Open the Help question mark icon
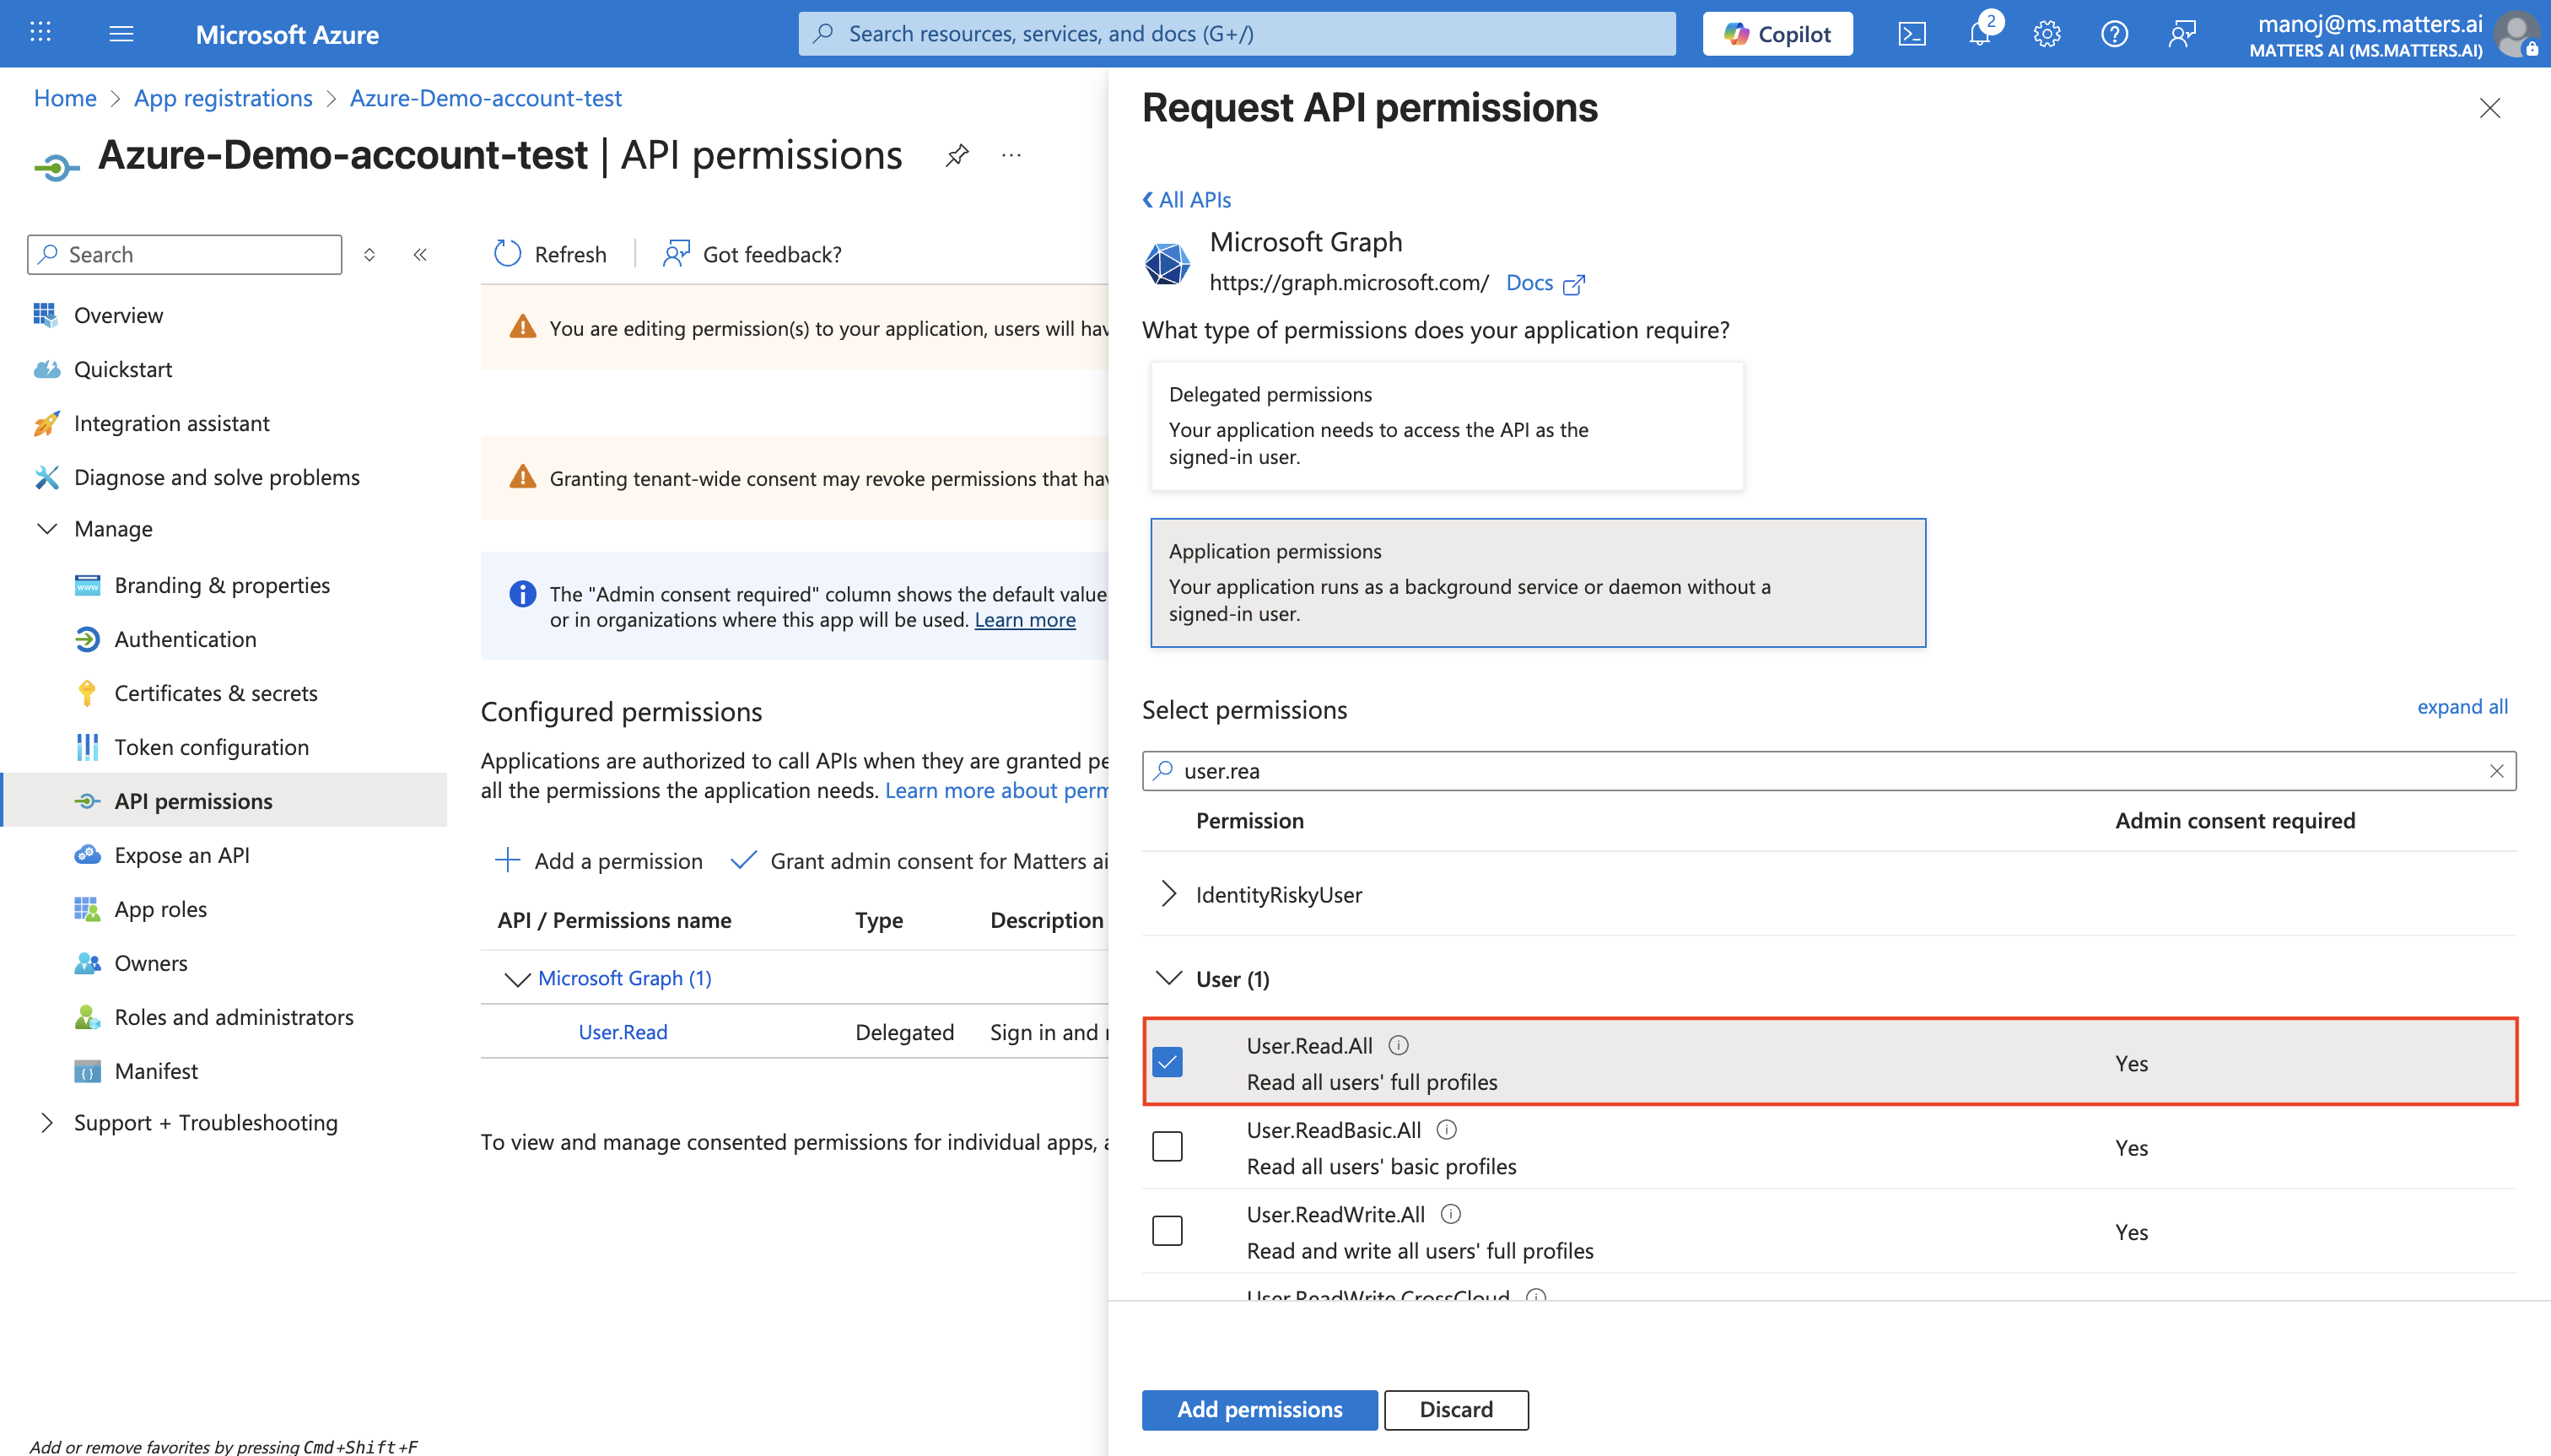Screen dimensions: 2551x1456 2114,34
